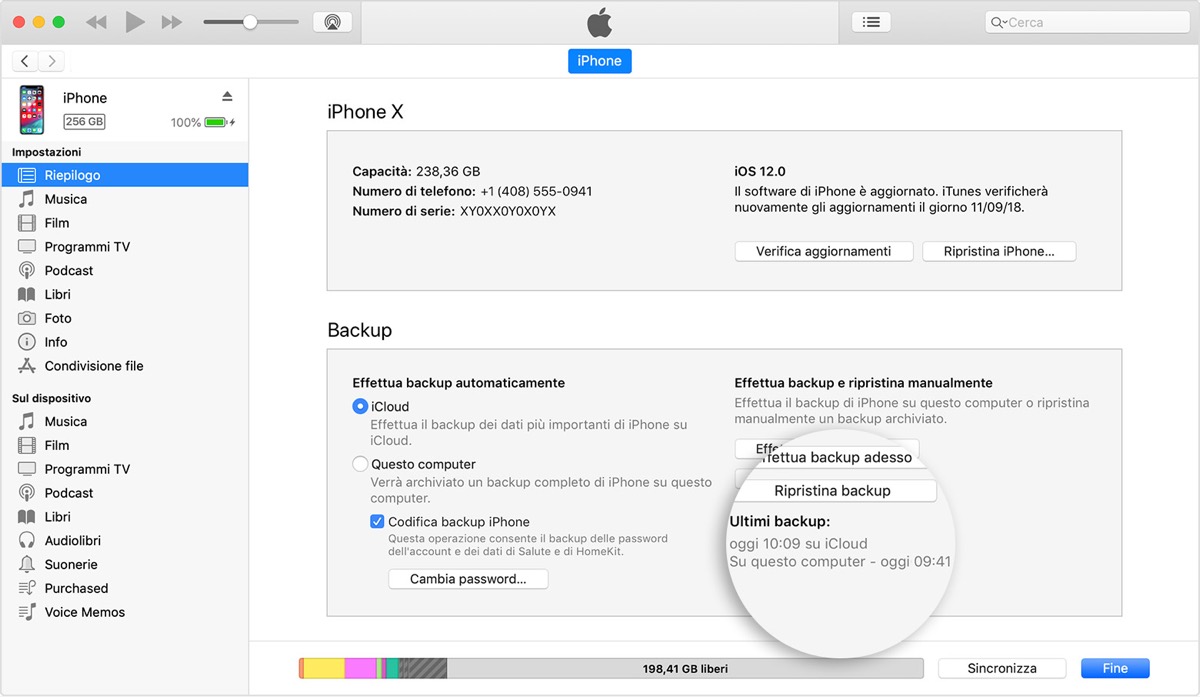The height and width of the screenshot is (697, 1200).
Task: Eject the iPhone using eject icon
Action: click(227, 96)
